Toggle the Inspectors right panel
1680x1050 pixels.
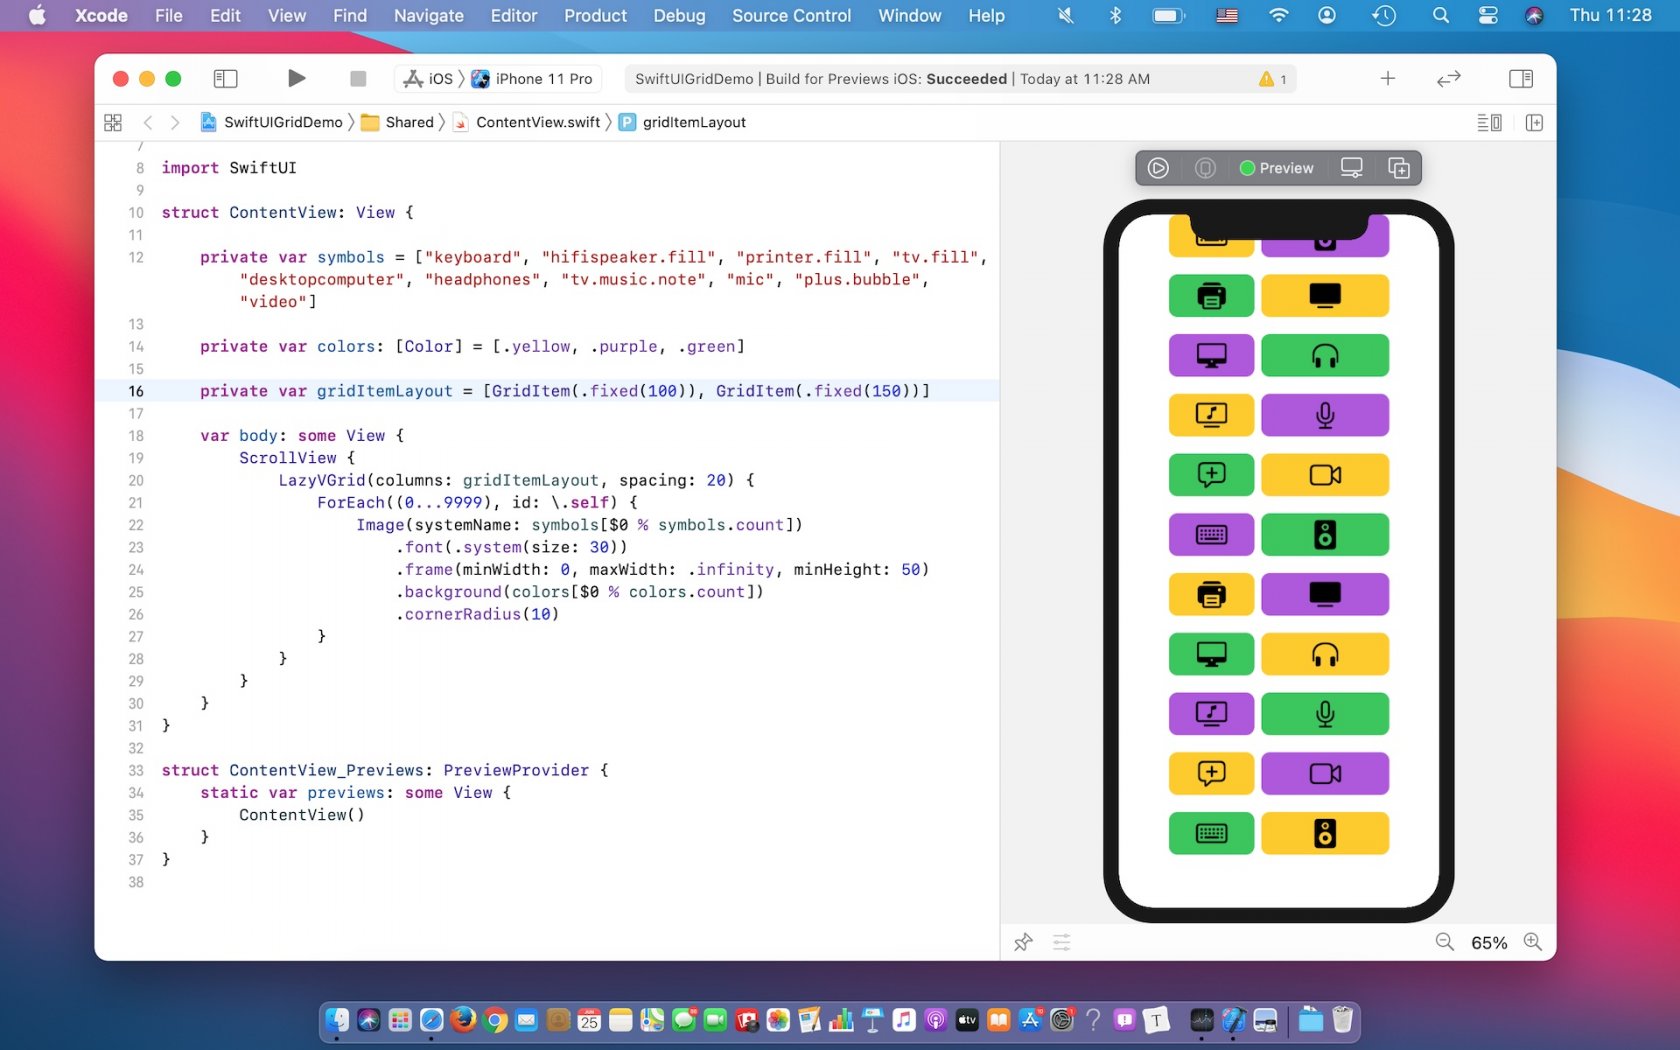click(1520, 79)
